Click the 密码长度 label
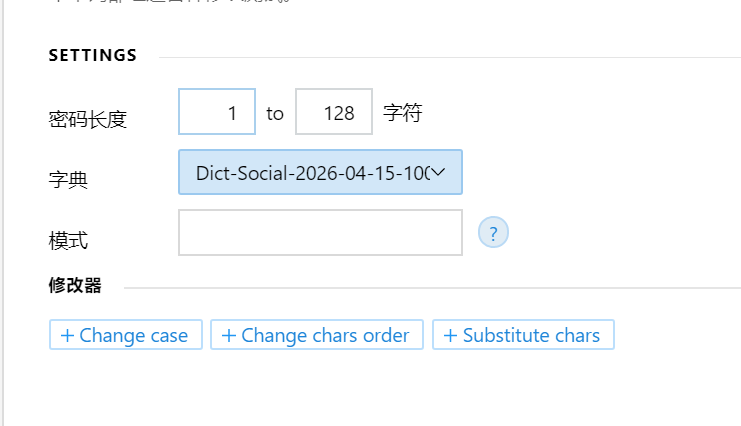 [87, 119]
